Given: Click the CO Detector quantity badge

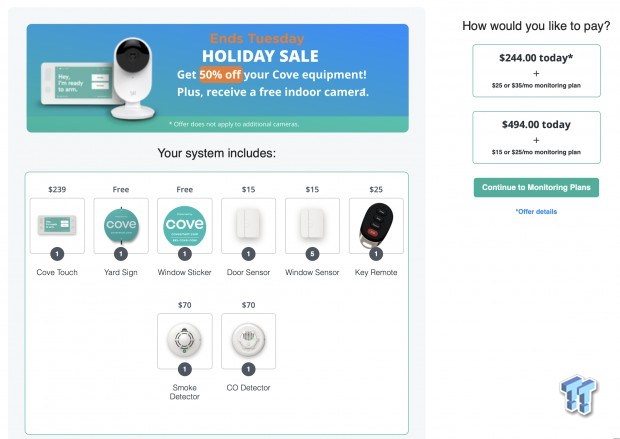Looking at the screenshot, I should click(x=248, y=369).
